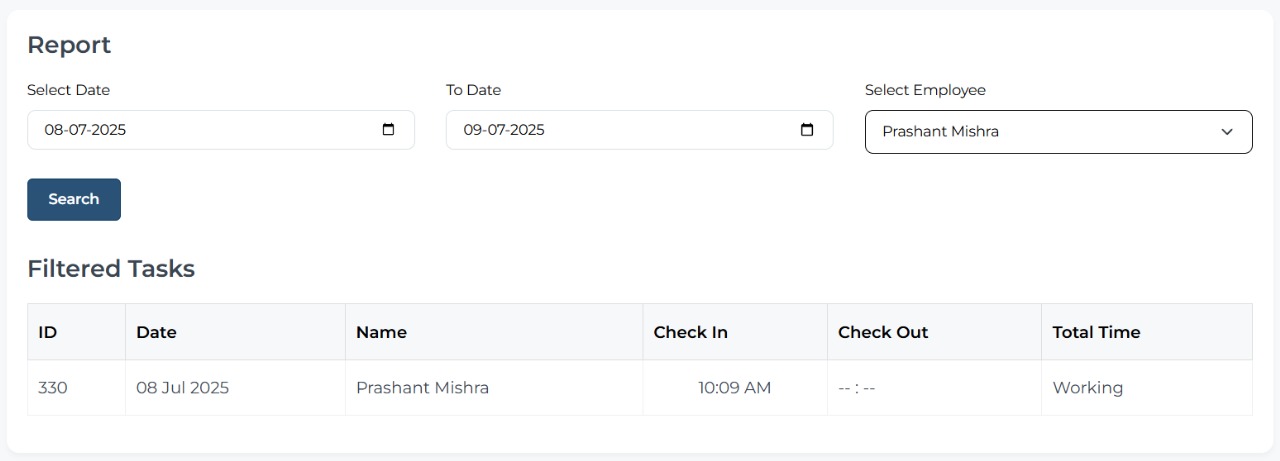
Task: Click the Check Out column header
Action: click(x=883, y=332)
